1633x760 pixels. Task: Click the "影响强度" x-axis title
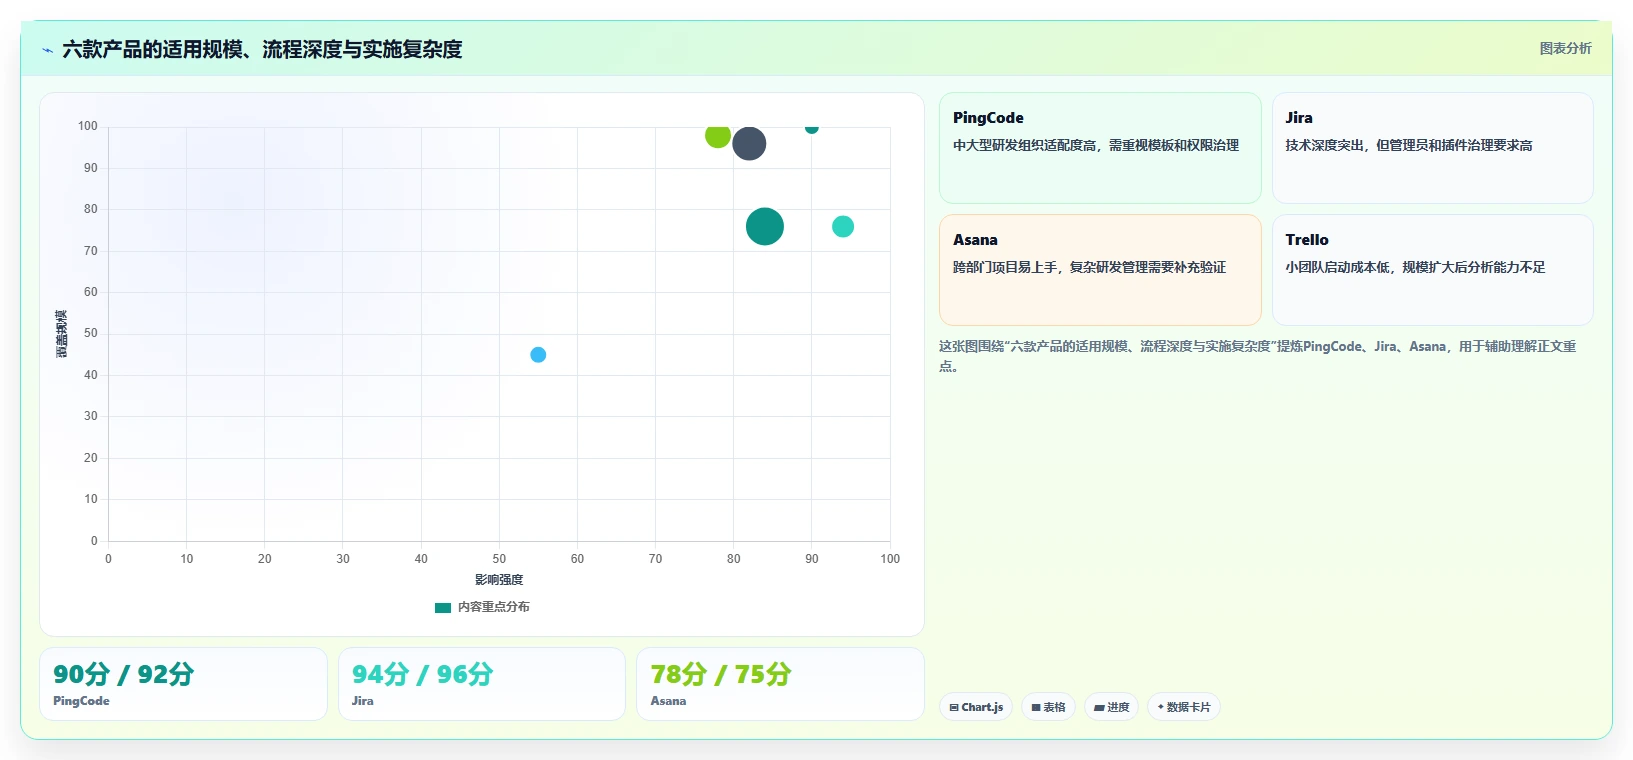point(499,580)
